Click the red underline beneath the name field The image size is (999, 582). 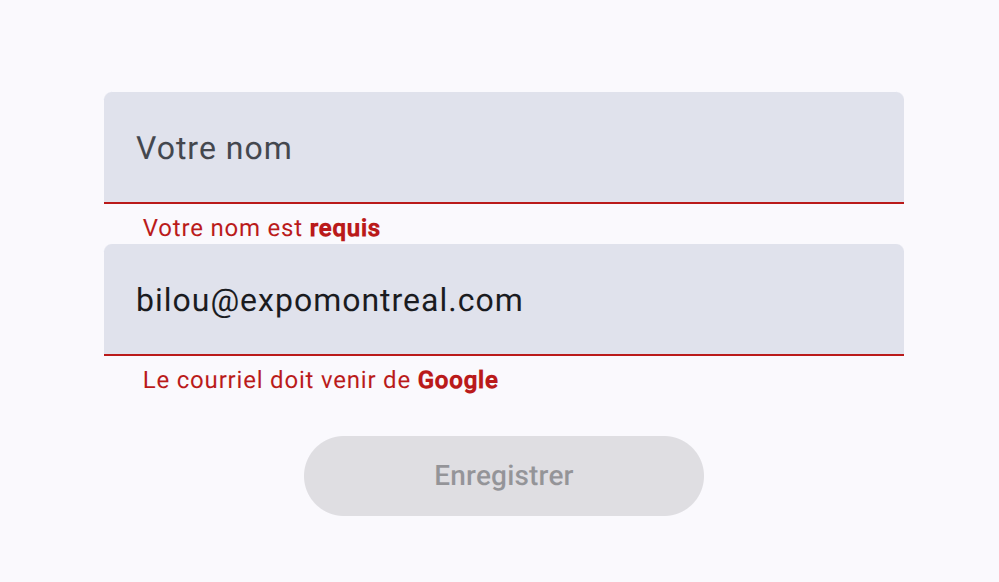click(x=503, y=203)
